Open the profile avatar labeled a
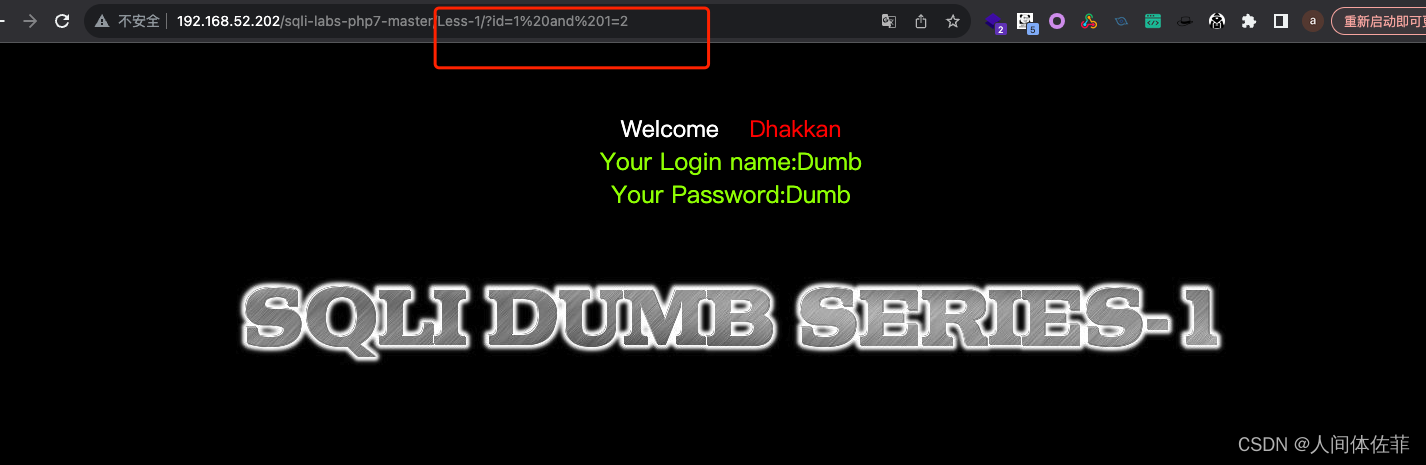The height and width of the screenshot is (465, 1426). point(1313,21)
